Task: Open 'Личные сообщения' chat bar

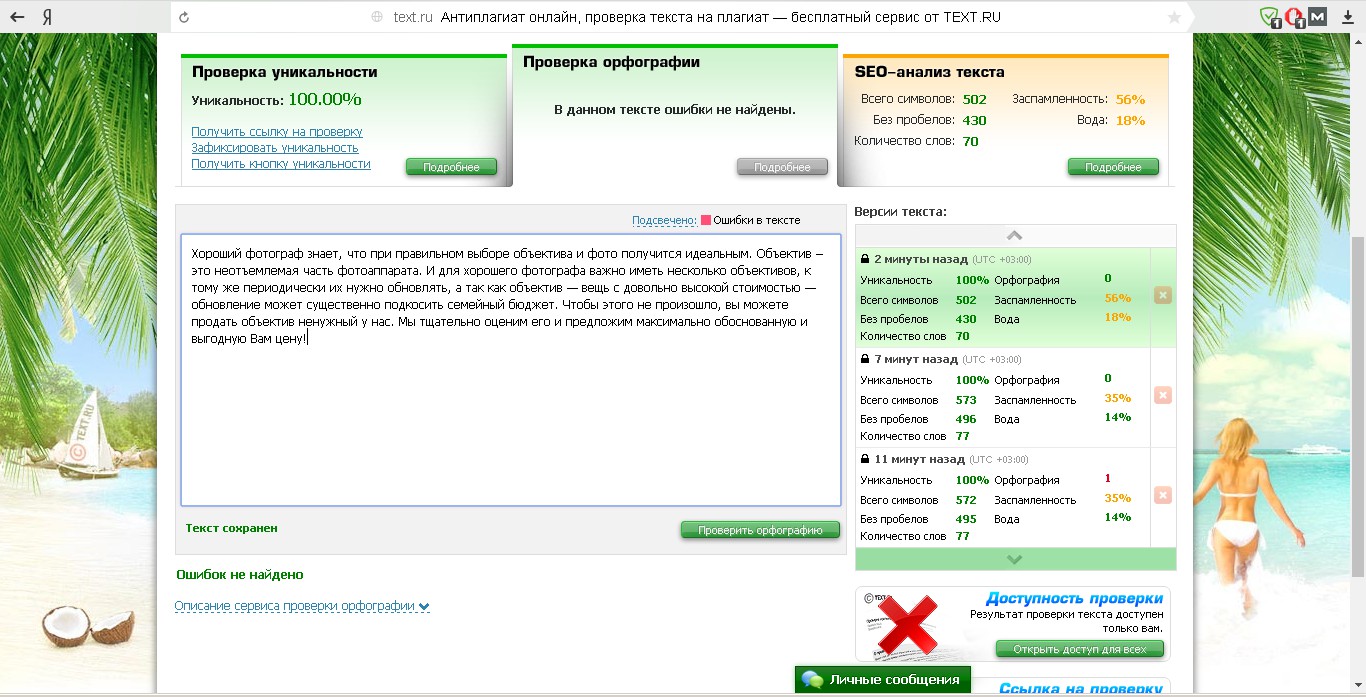Action: pos(883,680)
